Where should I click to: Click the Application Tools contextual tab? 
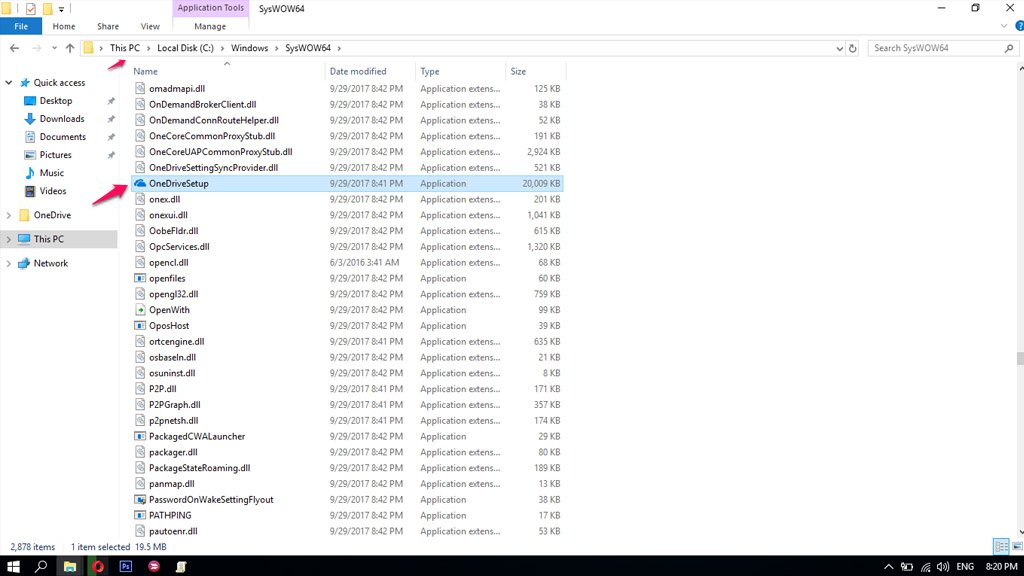pyautogui.click(x=210, y=8)
